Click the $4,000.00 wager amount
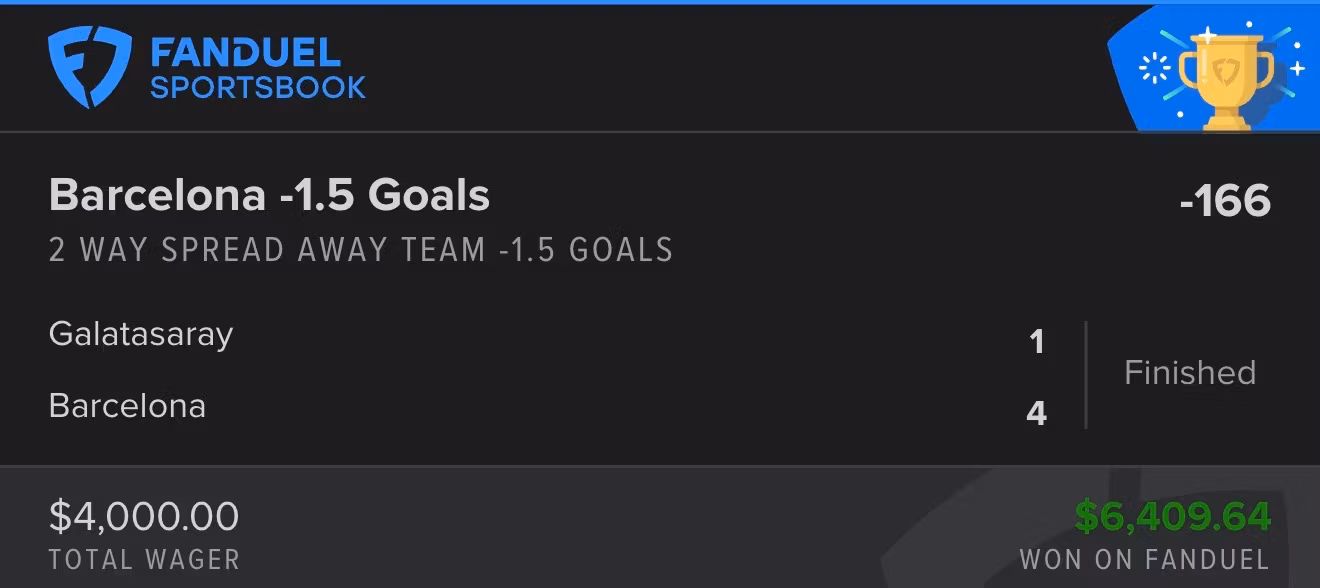The width and height of the screenshot is (1320, 588). coord(144,517)
